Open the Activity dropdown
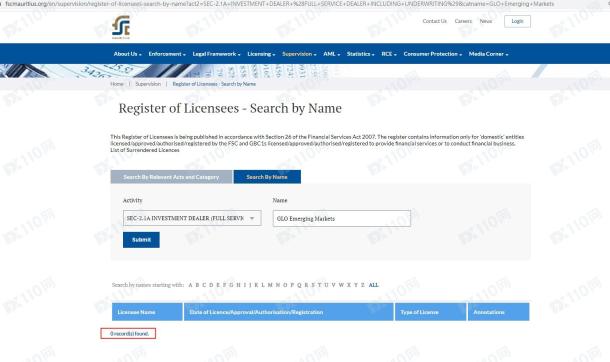 click(x=192, y=218)
